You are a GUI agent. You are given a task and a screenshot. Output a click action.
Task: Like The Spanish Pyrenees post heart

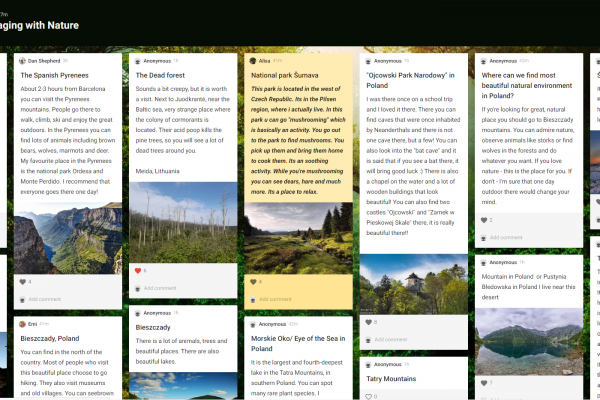click(x=23, y=282)
